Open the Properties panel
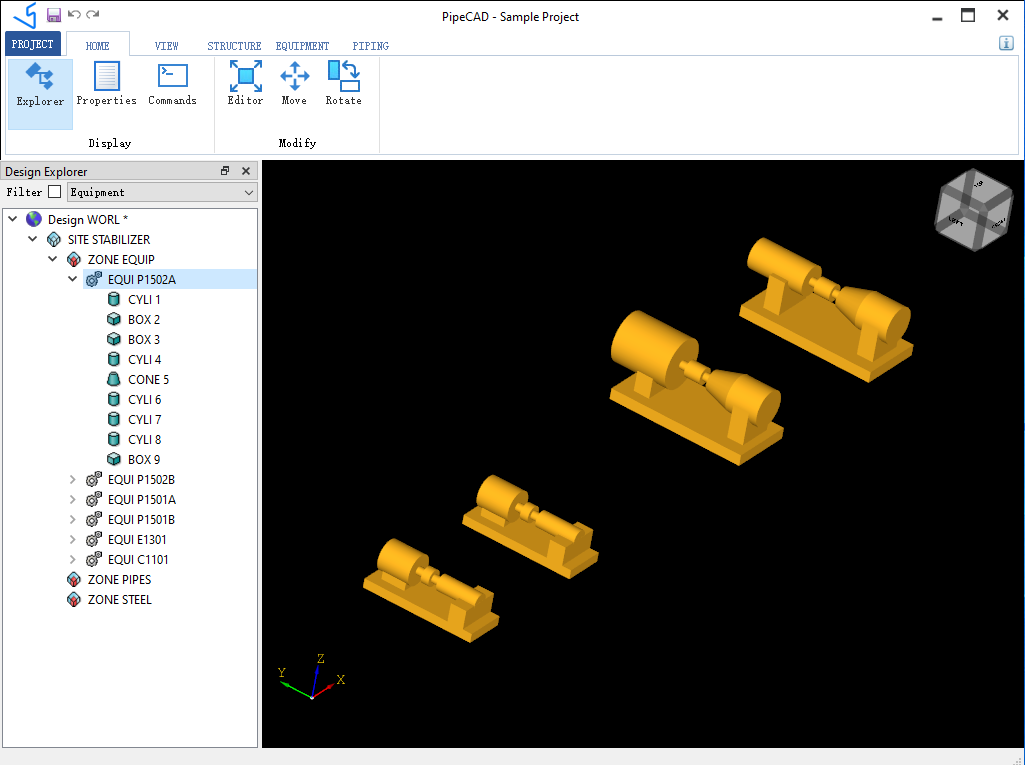1025x765 pixels. [x=107, y=85]
